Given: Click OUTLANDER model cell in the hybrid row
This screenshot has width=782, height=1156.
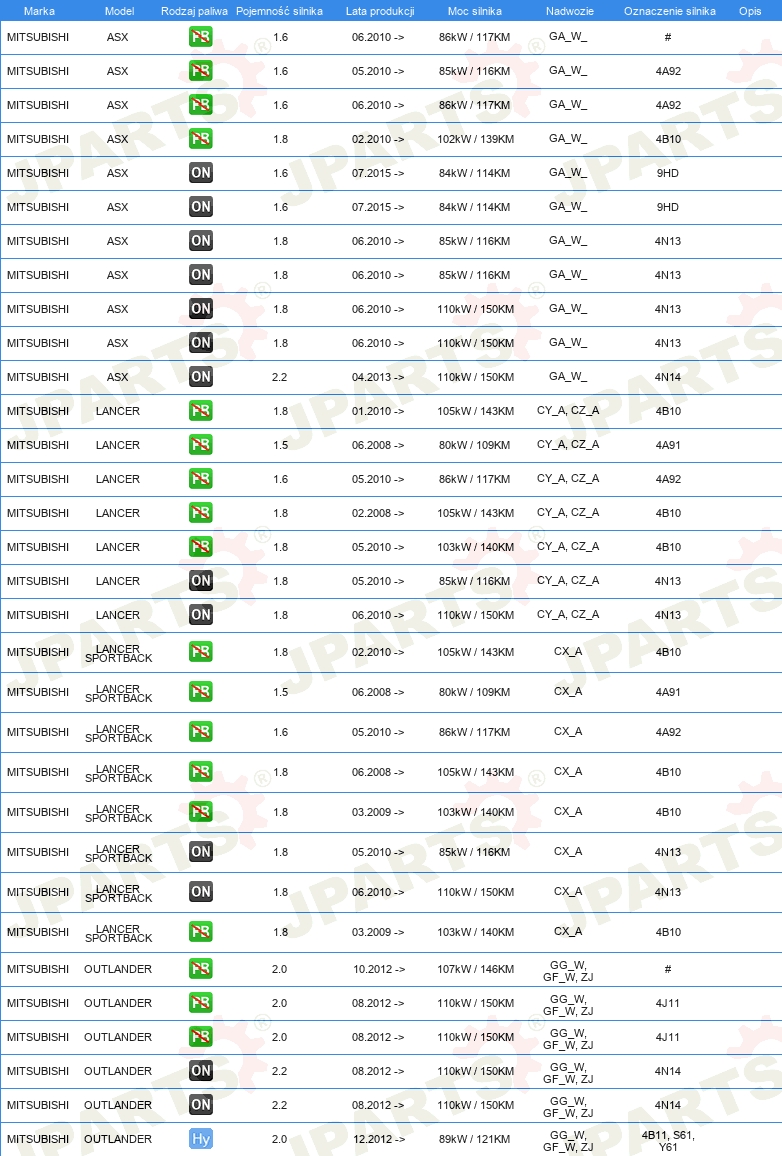Looking at the screenshot, I should [x=118, y=1139].
